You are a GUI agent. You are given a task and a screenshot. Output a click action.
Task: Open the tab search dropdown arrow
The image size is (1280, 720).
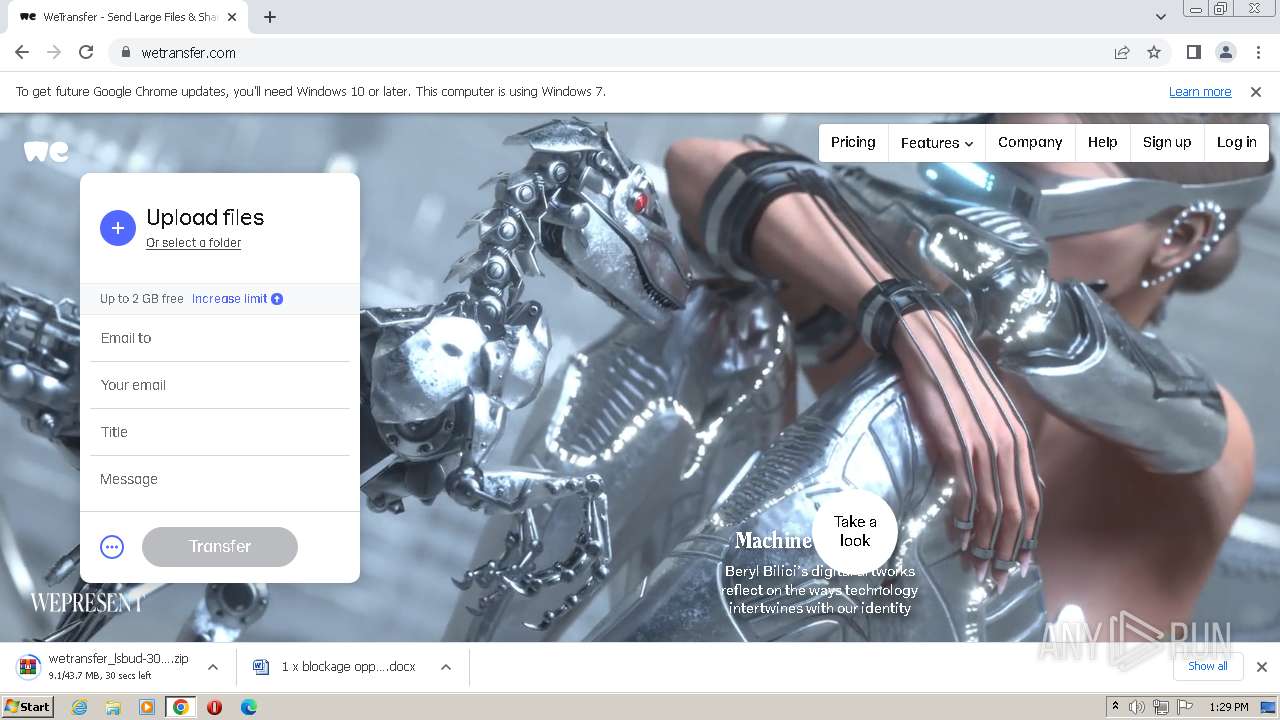click(x=1160, y=17)
